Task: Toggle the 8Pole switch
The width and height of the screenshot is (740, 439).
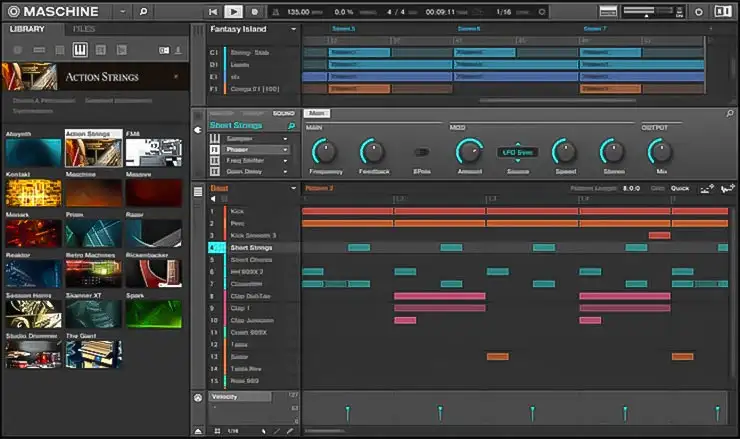Action: pos(421,152)
